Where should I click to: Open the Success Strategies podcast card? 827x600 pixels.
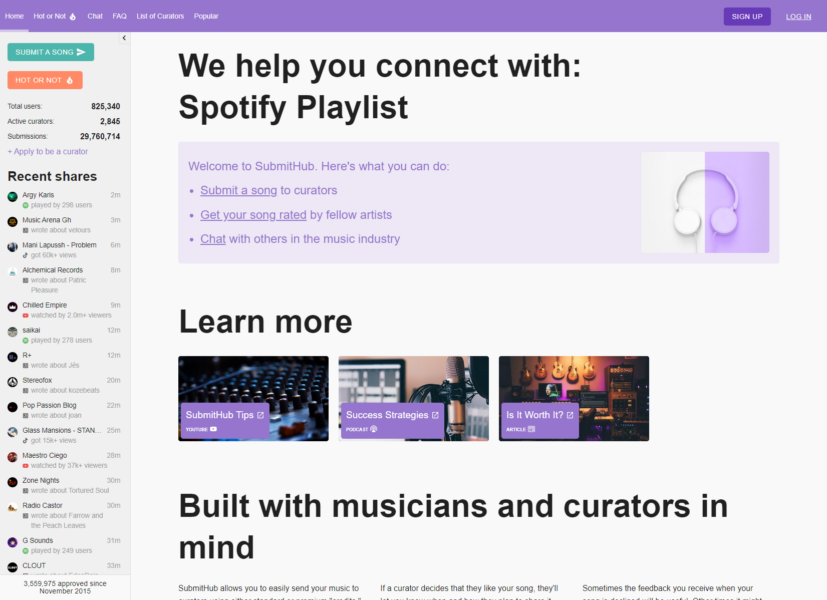point(413,398)
